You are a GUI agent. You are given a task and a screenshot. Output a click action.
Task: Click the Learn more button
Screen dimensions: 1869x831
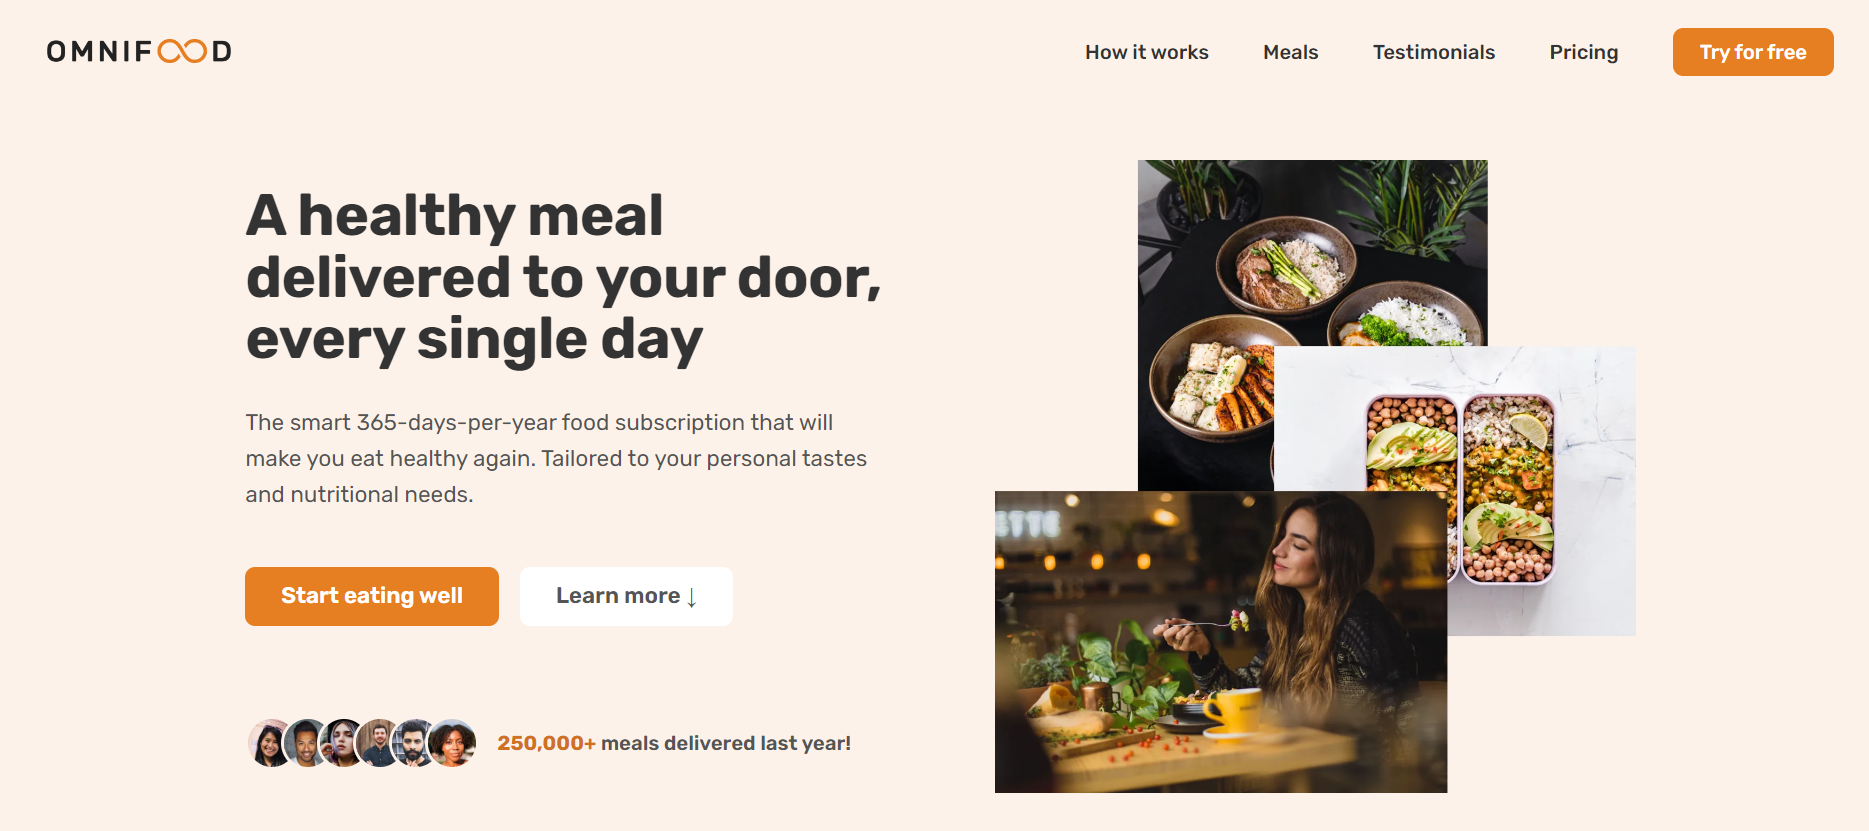(x=626, y=596)
